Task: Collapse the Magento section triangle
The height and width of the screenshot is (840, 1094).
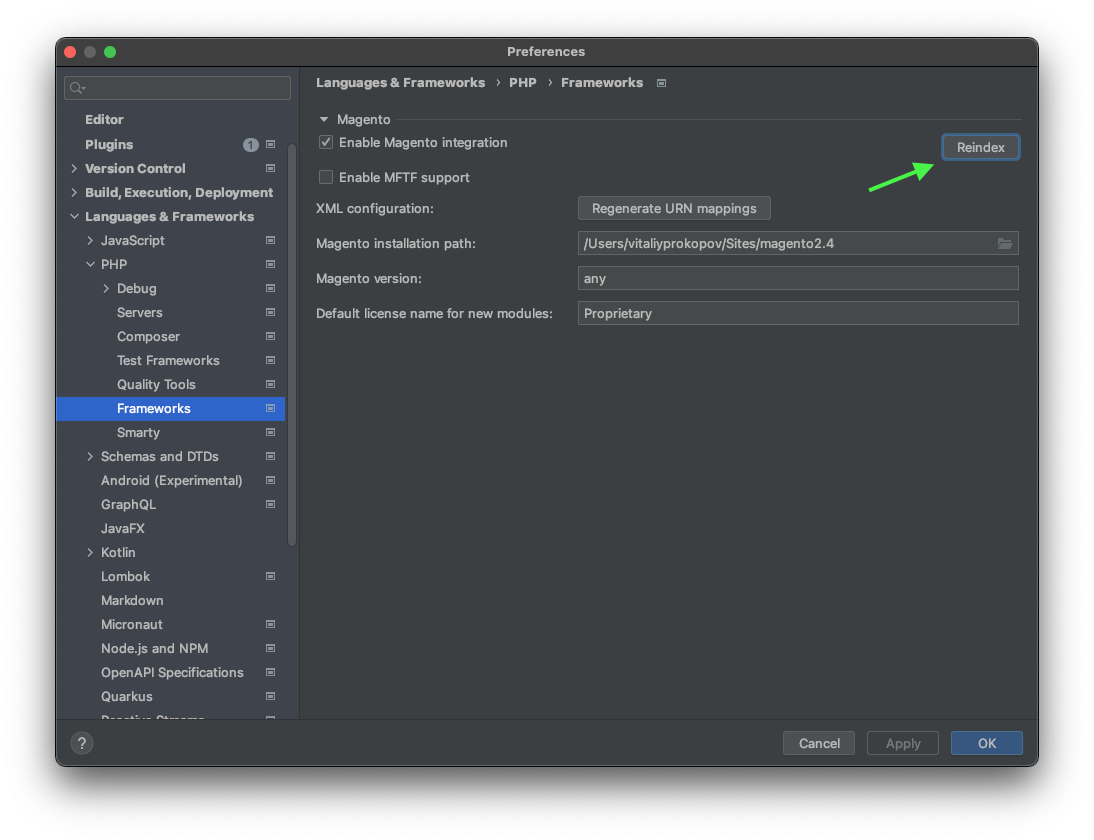Action: tap(324, 119)
